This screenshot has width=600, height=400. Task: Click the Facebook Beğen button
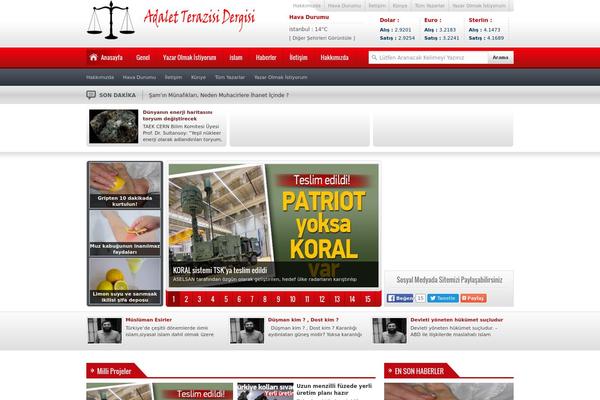point(400,298)
